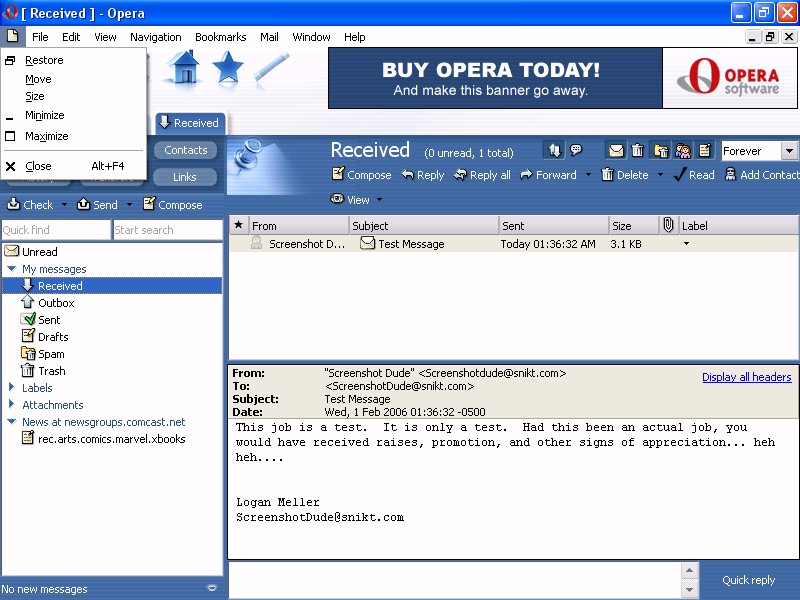Screen dimensions: 800x600
Task: Click the envelope icon beside Test Message
Action: [367, 243]
